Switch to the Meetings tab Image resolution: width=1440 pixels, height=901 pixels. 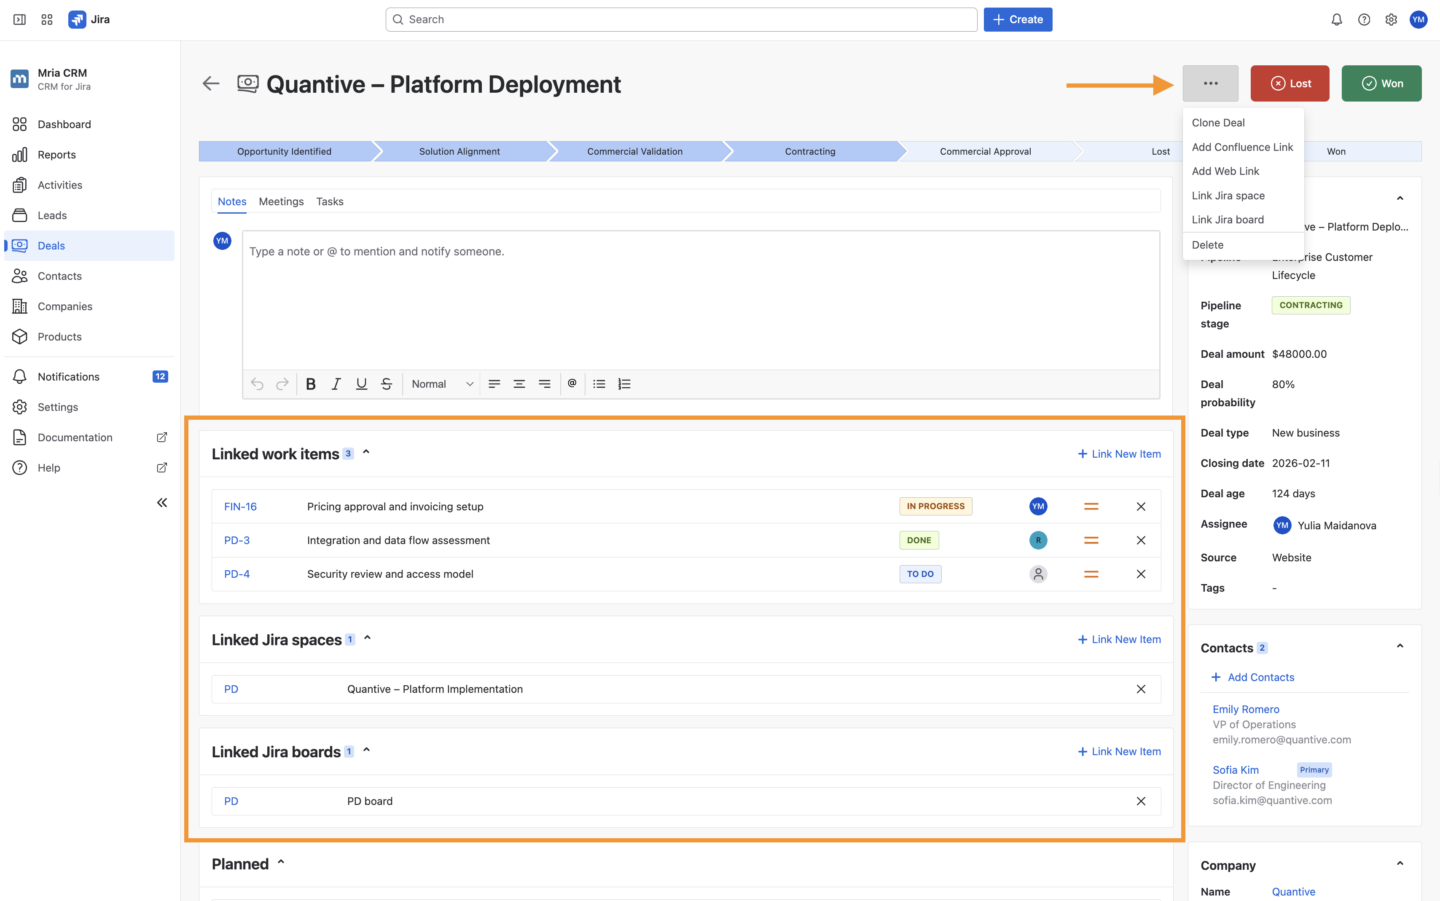click(x=281, y=201)
